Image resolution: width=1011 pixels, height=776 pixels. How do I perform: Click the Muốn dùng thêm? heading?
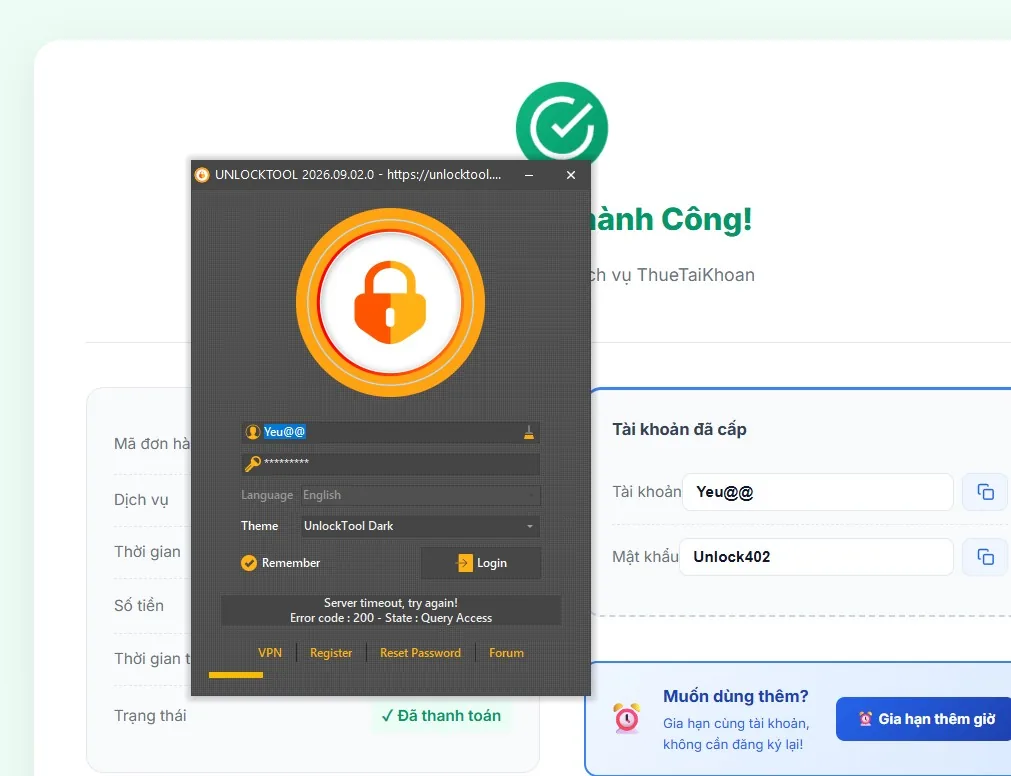point(736,696)
